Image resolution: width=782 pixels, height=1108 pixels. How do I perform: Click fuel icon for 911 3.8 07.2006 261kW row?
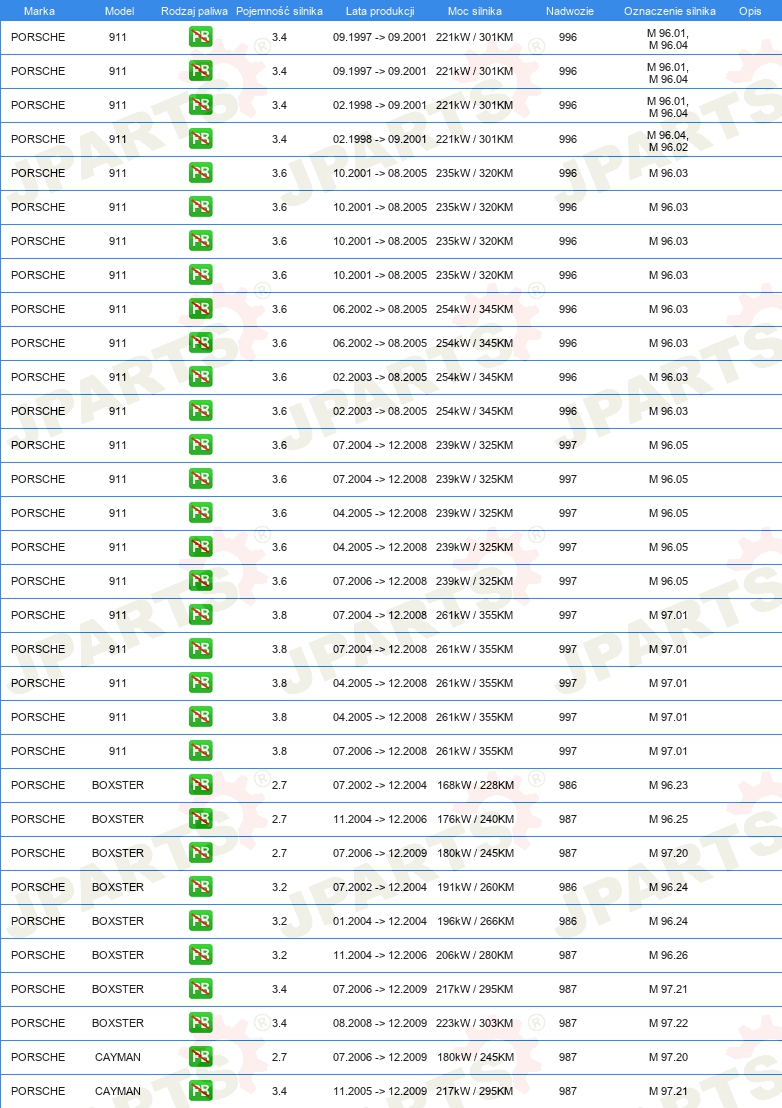click(x=201, y=751)
